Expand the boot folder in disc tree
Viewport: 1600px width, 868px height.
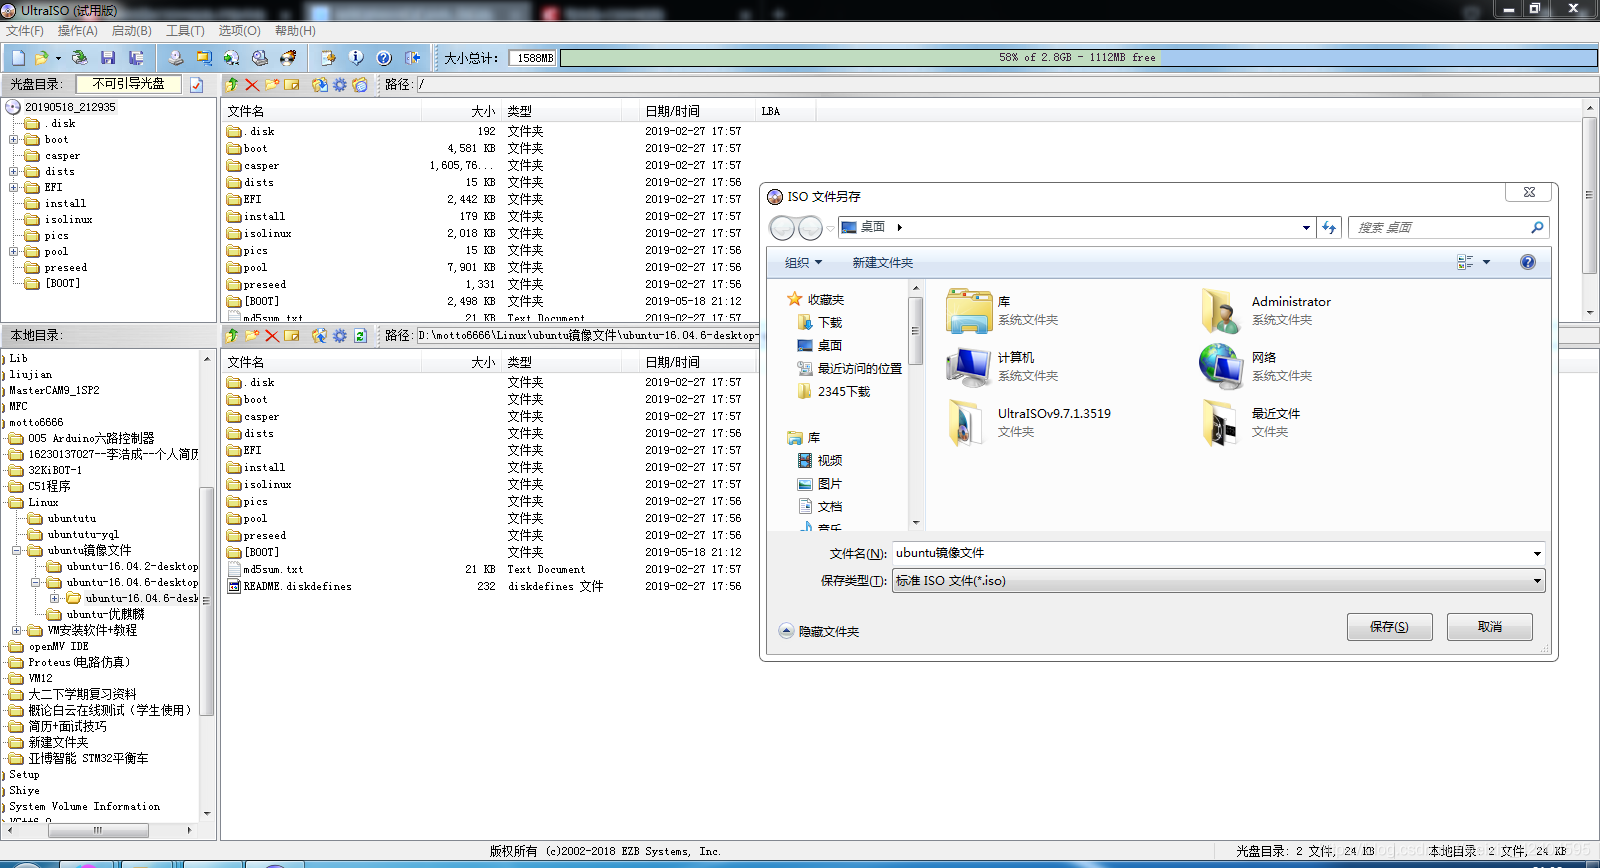pyautogui.click(x=14, y=140)
